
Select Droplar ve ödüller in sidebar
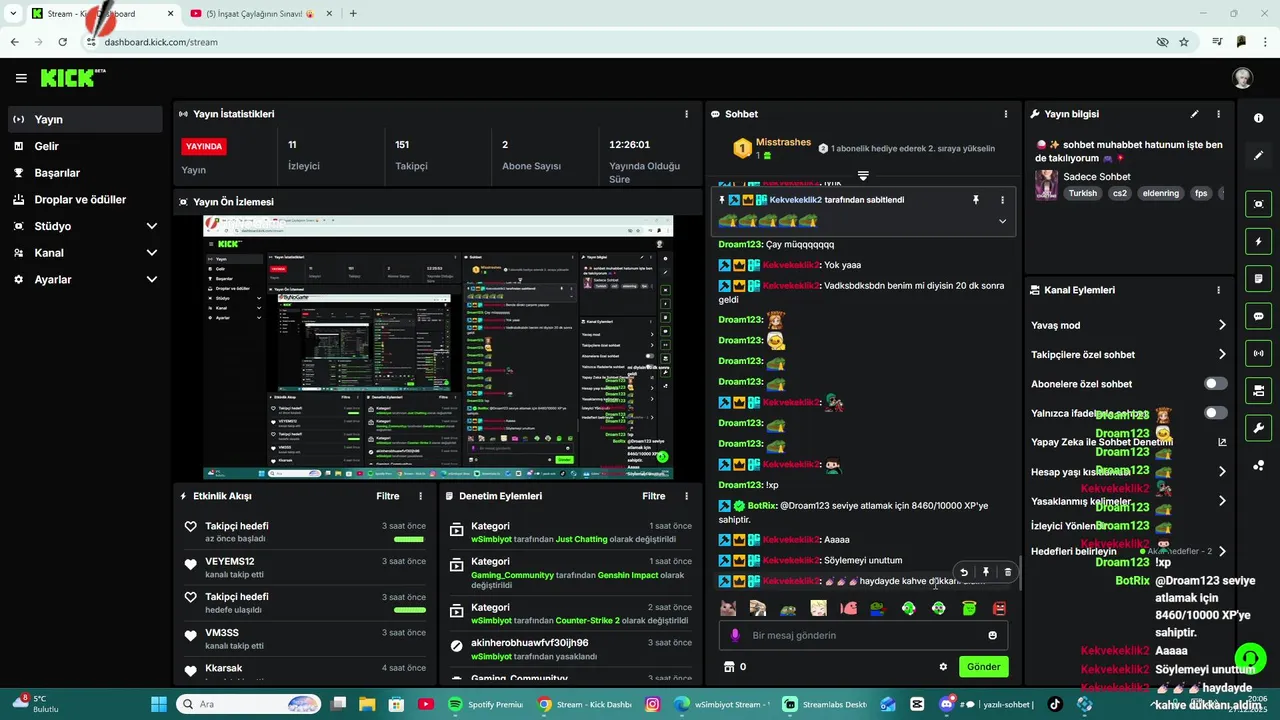(x=86, y=200)
